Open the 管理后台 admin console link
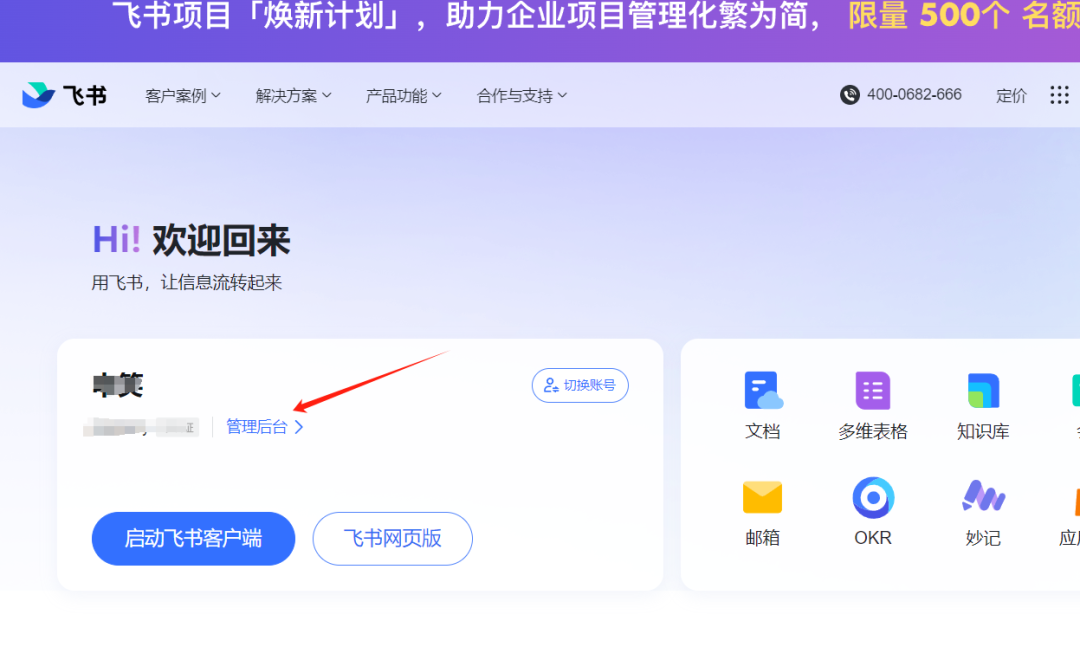Image resolution: width=1080 pixels, height=660 pixels. coord(264,427)
